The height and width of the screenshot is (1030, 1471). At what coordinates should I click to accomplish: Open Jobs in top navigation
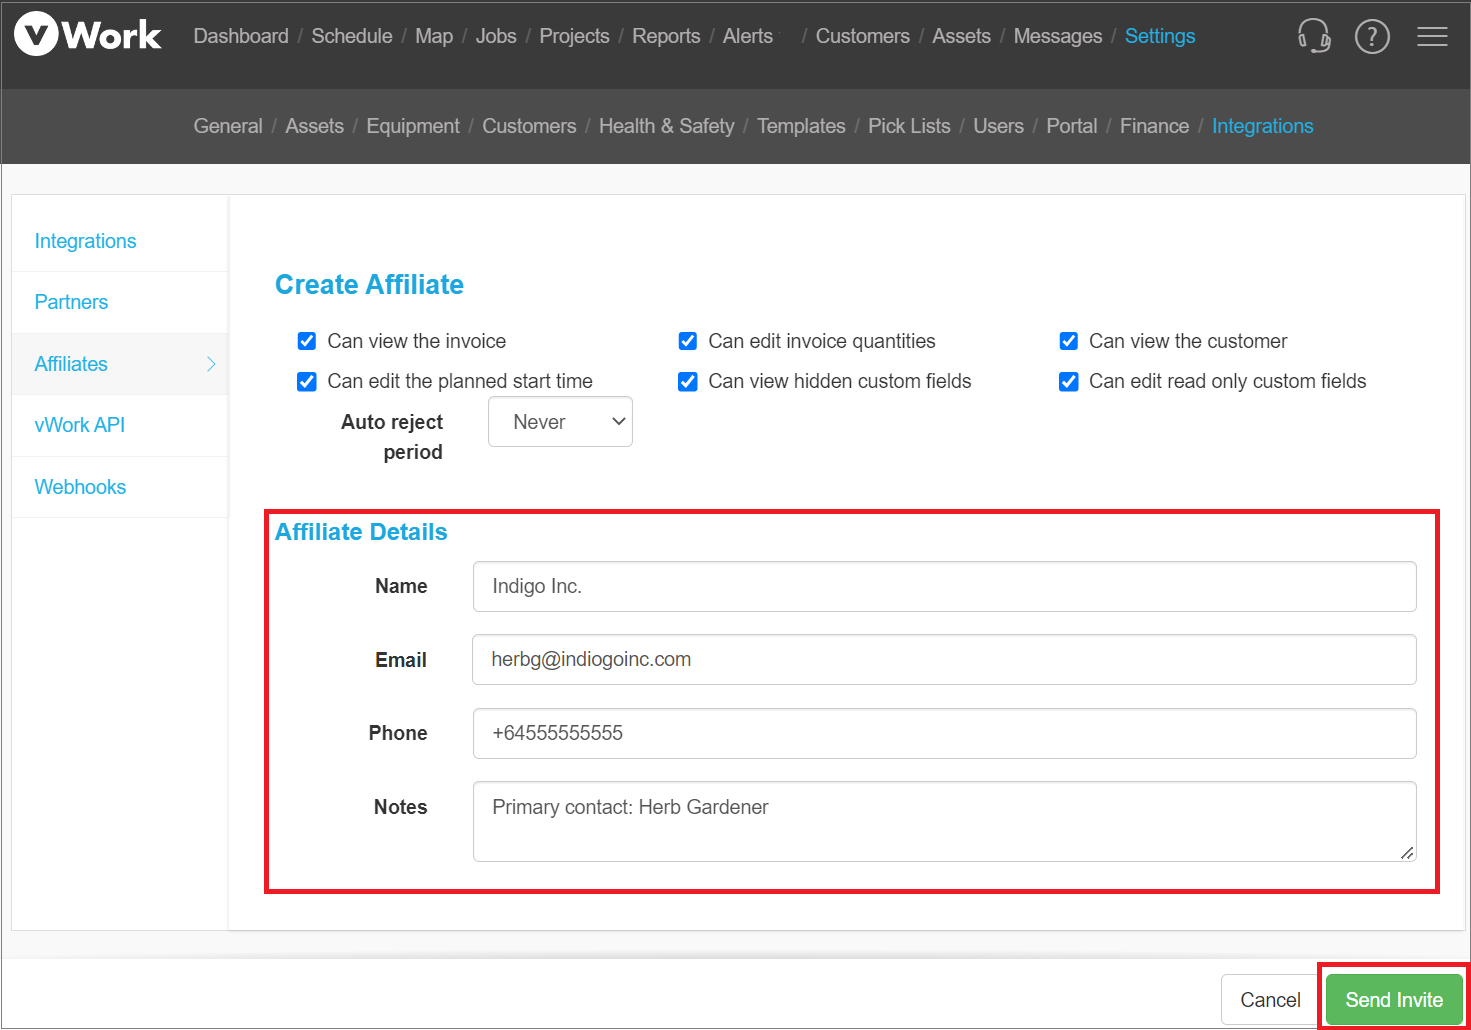pyautogui.click(x=496, y=36)
